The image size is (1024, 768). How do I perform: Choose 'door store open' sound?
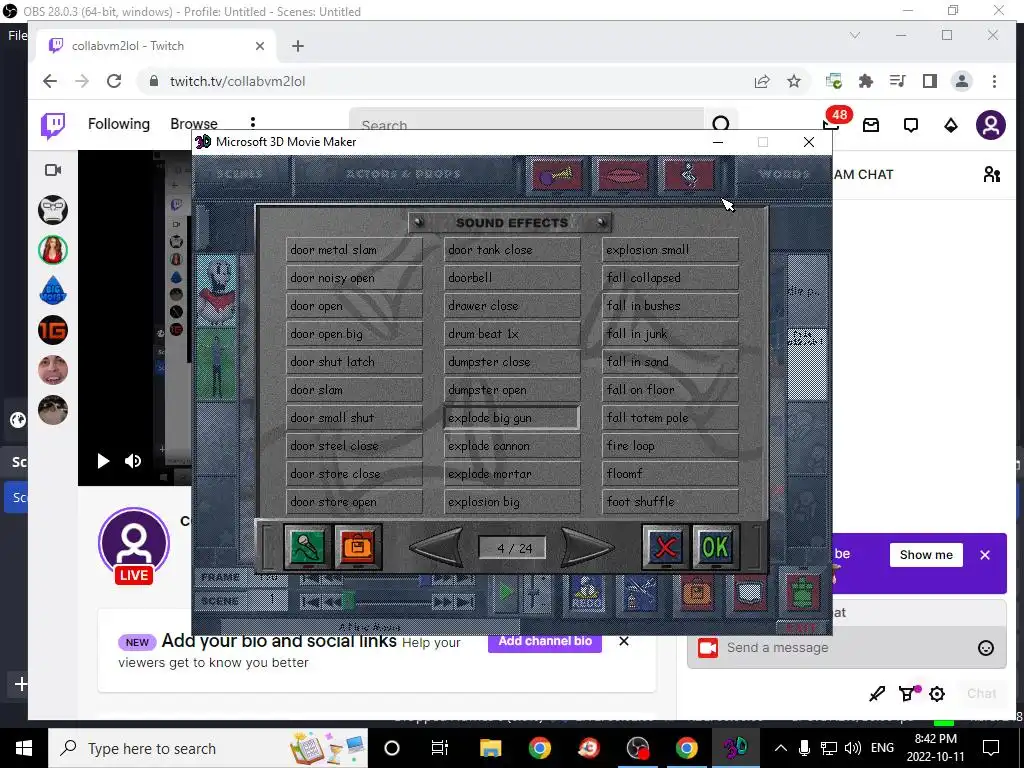[354, 502]
